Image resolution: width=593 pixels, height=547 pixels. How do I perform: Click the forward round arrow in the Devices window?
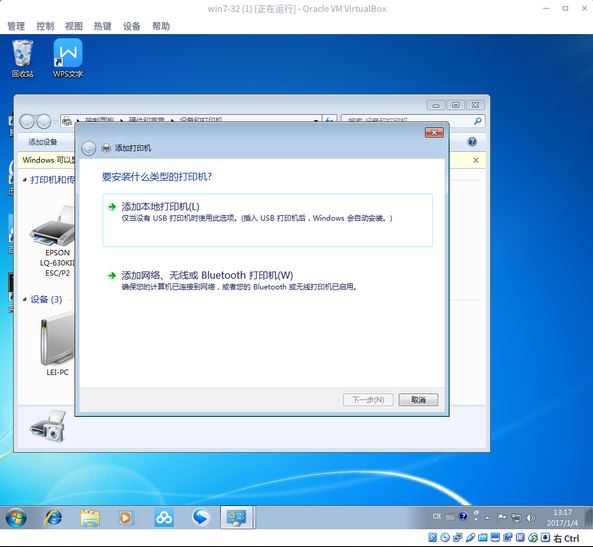click(44, 121)
